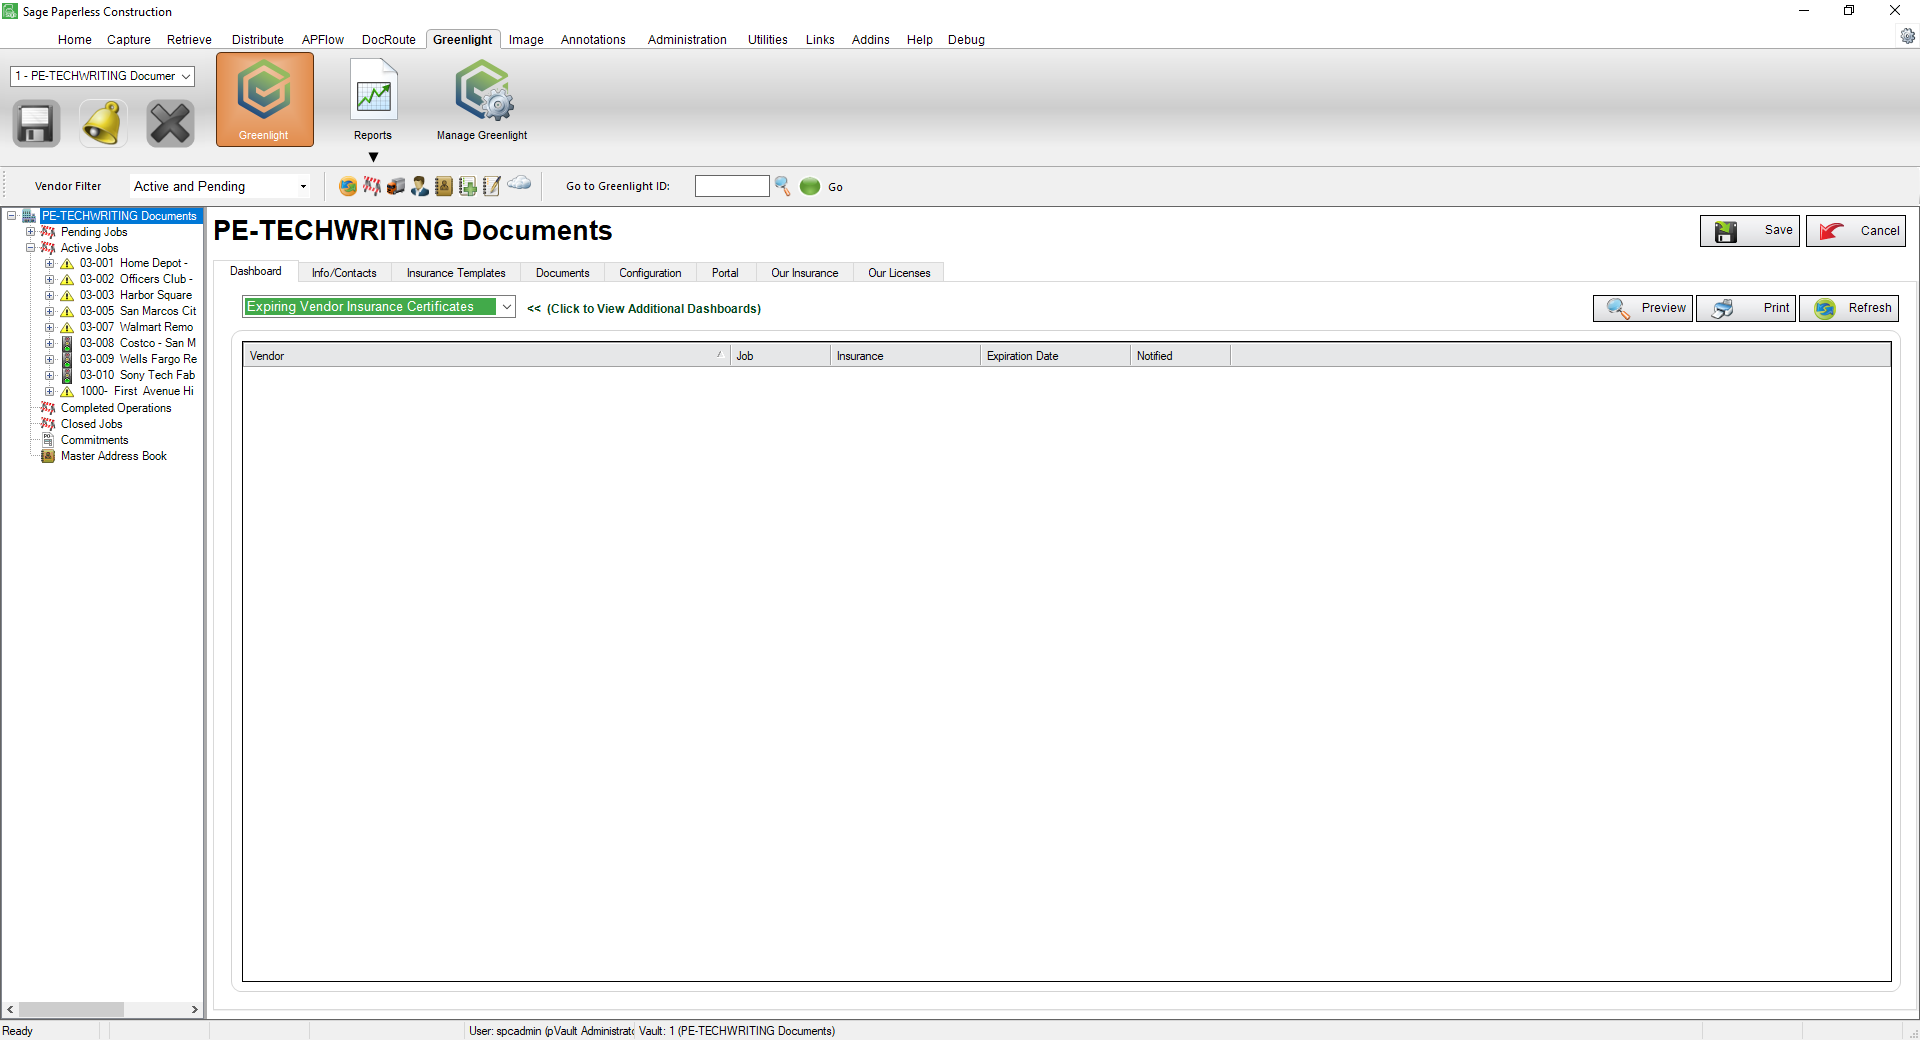Expand the 03-009 Wells Fargo node

(49, 360)
